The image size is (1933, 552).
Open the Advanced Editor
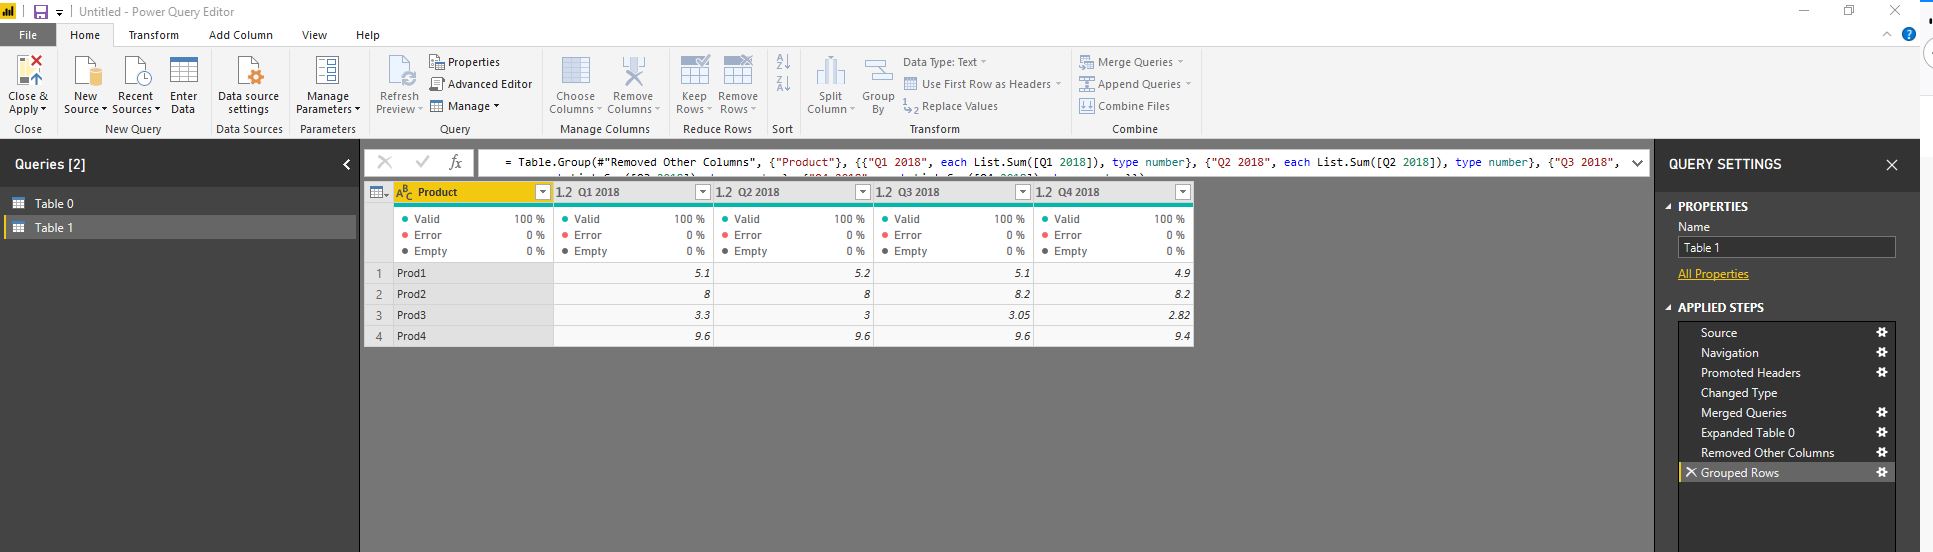coord(481,84)
